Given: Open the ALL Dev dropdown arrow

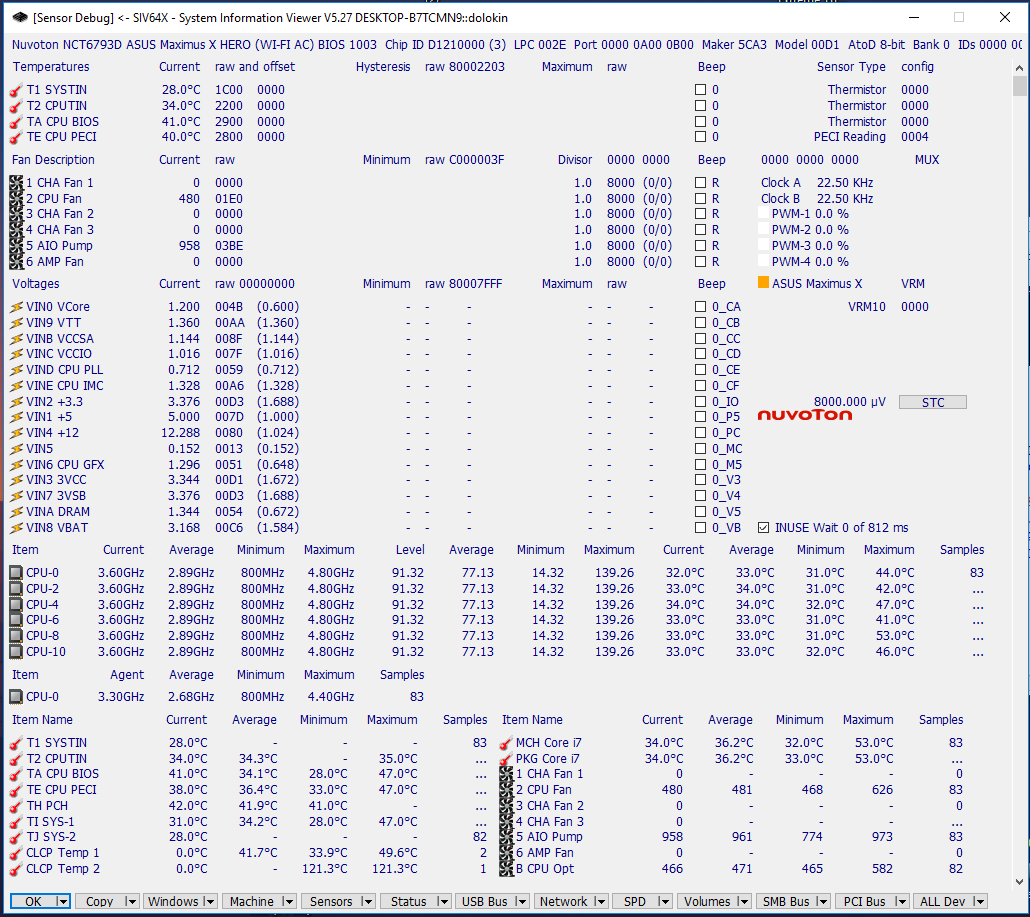Looking at the screenshot, I should click(x=979, y=902).
